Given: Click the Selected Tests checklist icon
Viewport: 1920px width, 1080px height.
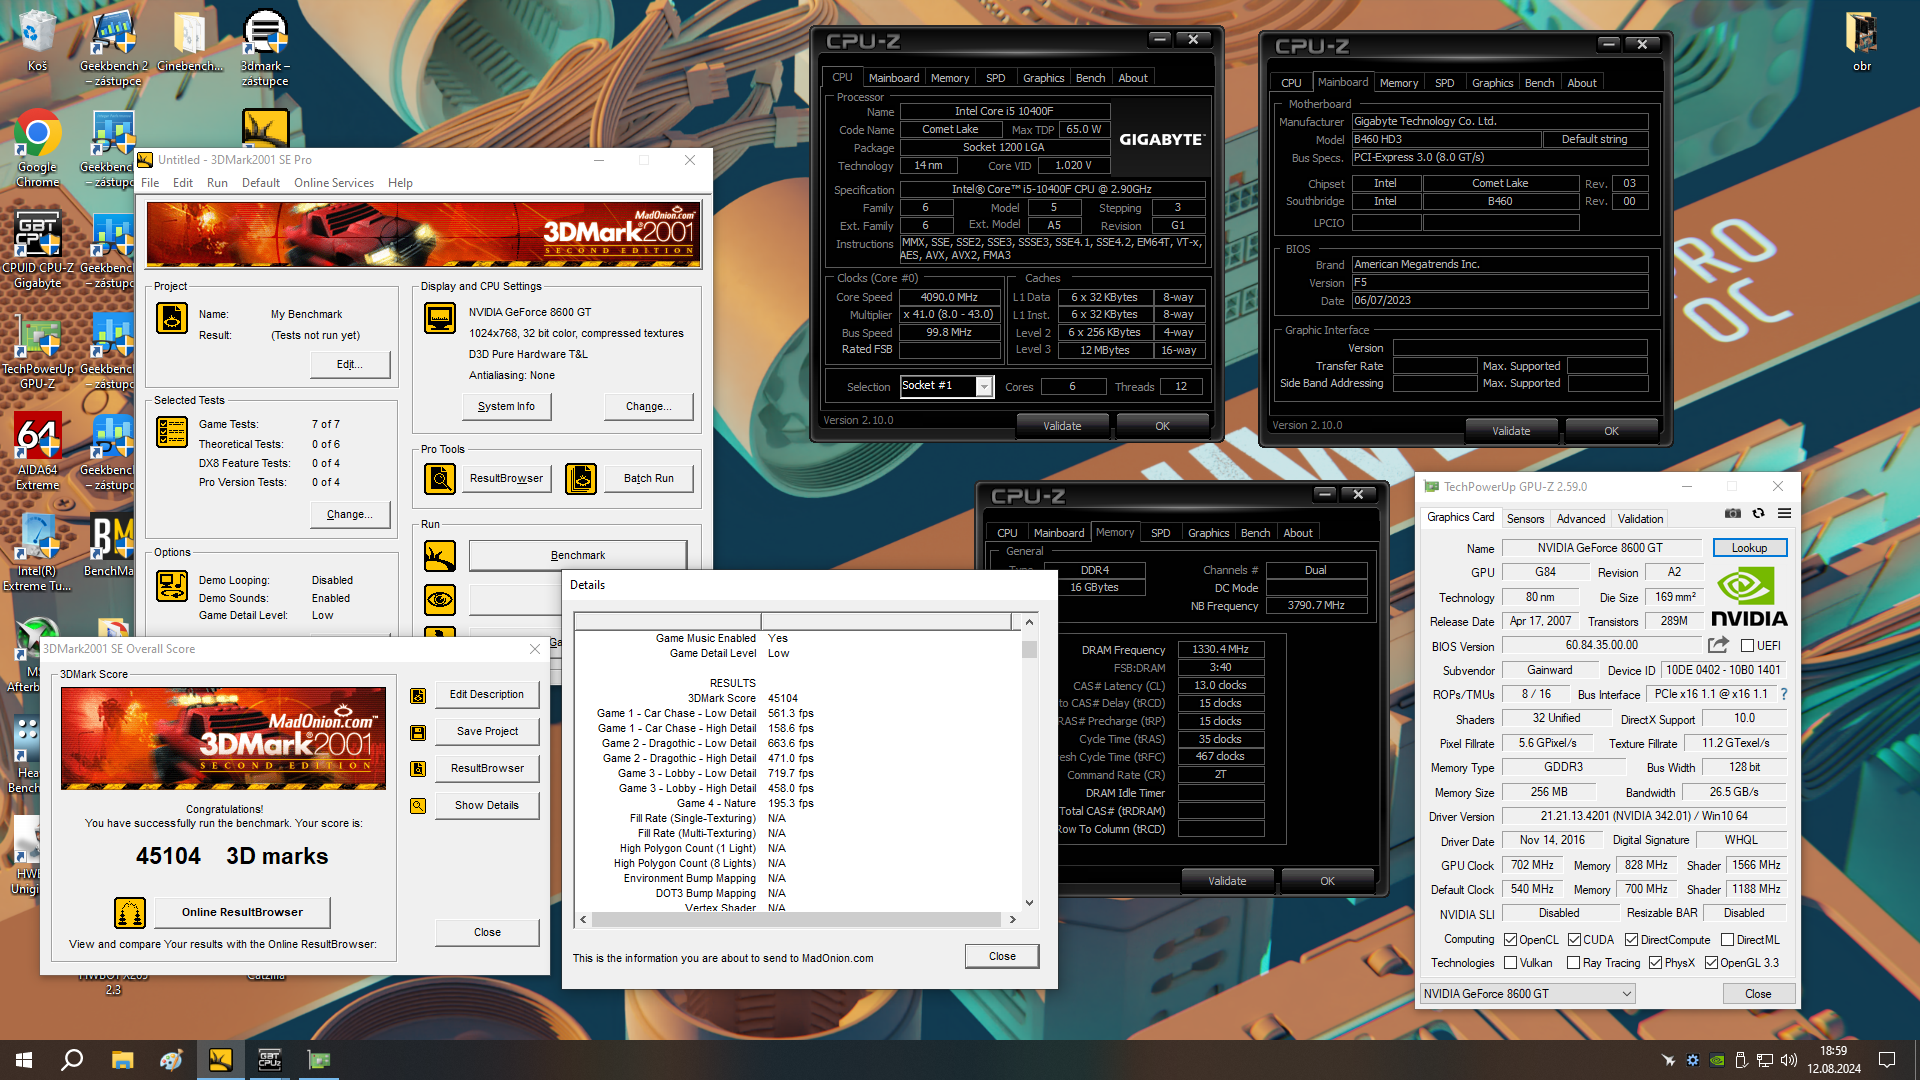Looking at the screenshot, I should (x=172, y=432).
